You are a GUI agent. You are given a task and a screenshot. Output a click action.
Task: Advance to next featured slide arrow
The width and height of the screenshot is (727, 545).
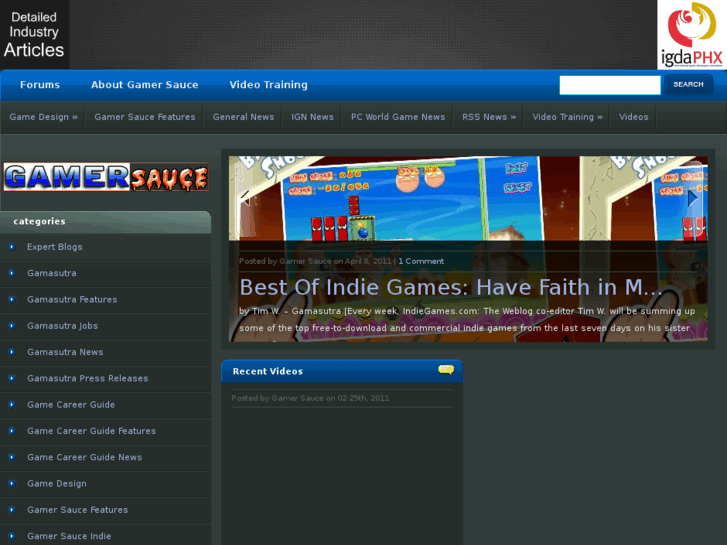click(x=693, y=199)
